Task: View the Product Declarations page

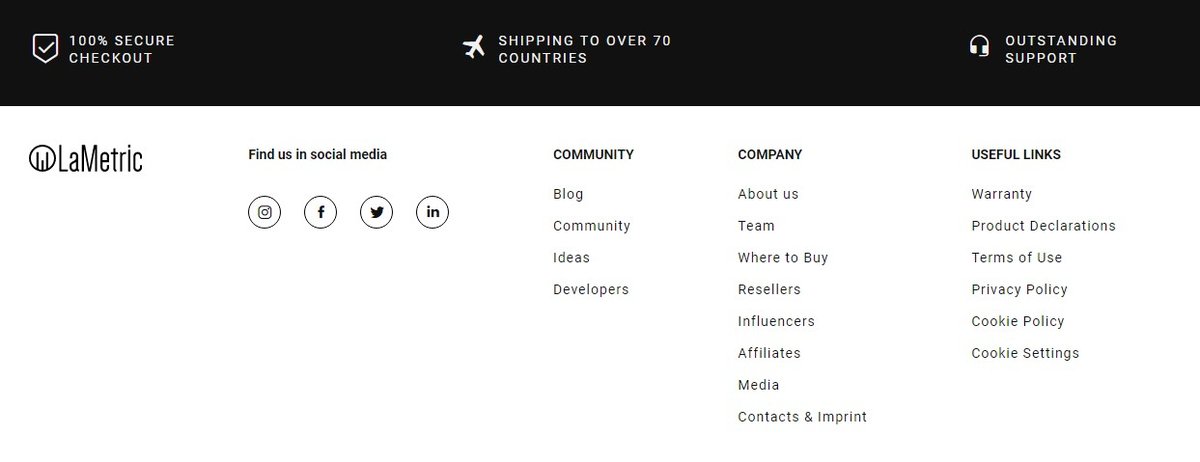Action: point(1043,226)
